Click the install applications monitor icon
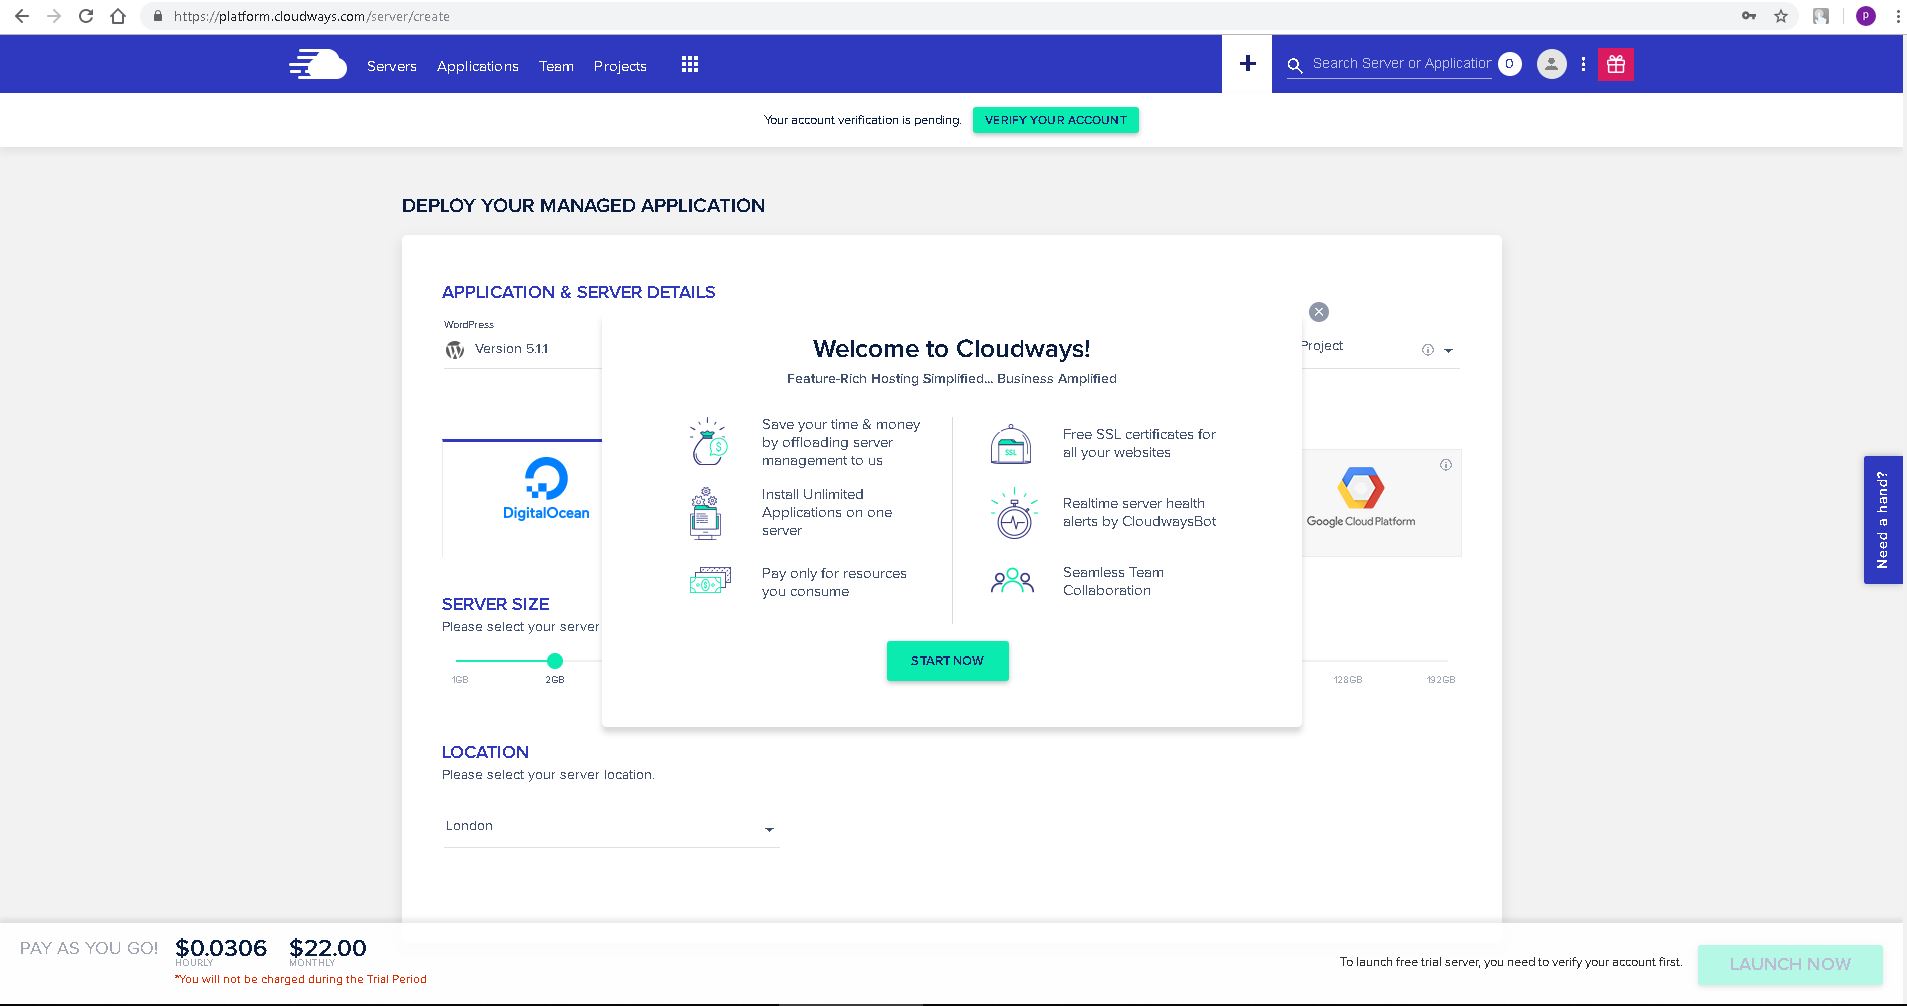This screenshot has width=1907, height=1006. point(706,513)
